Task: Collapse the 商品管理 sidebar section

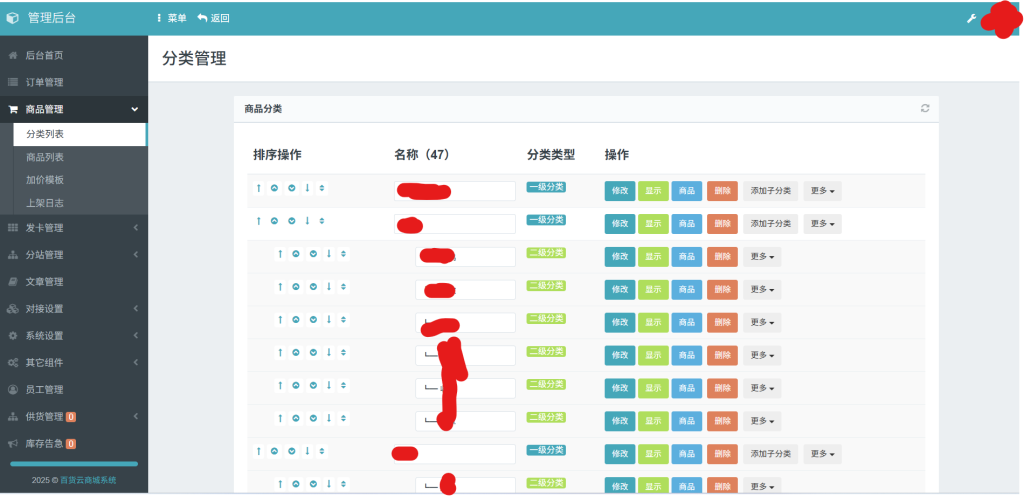Action: coord(74,110)
